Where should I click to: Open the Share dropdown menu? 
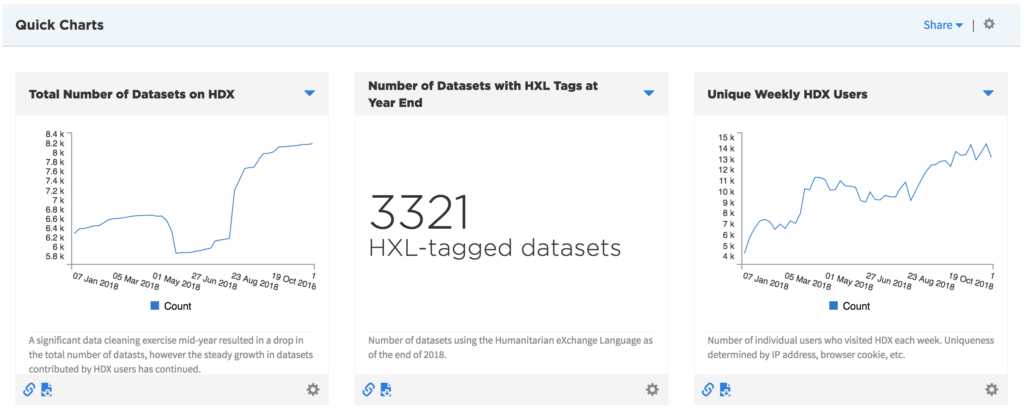point(943,25)
